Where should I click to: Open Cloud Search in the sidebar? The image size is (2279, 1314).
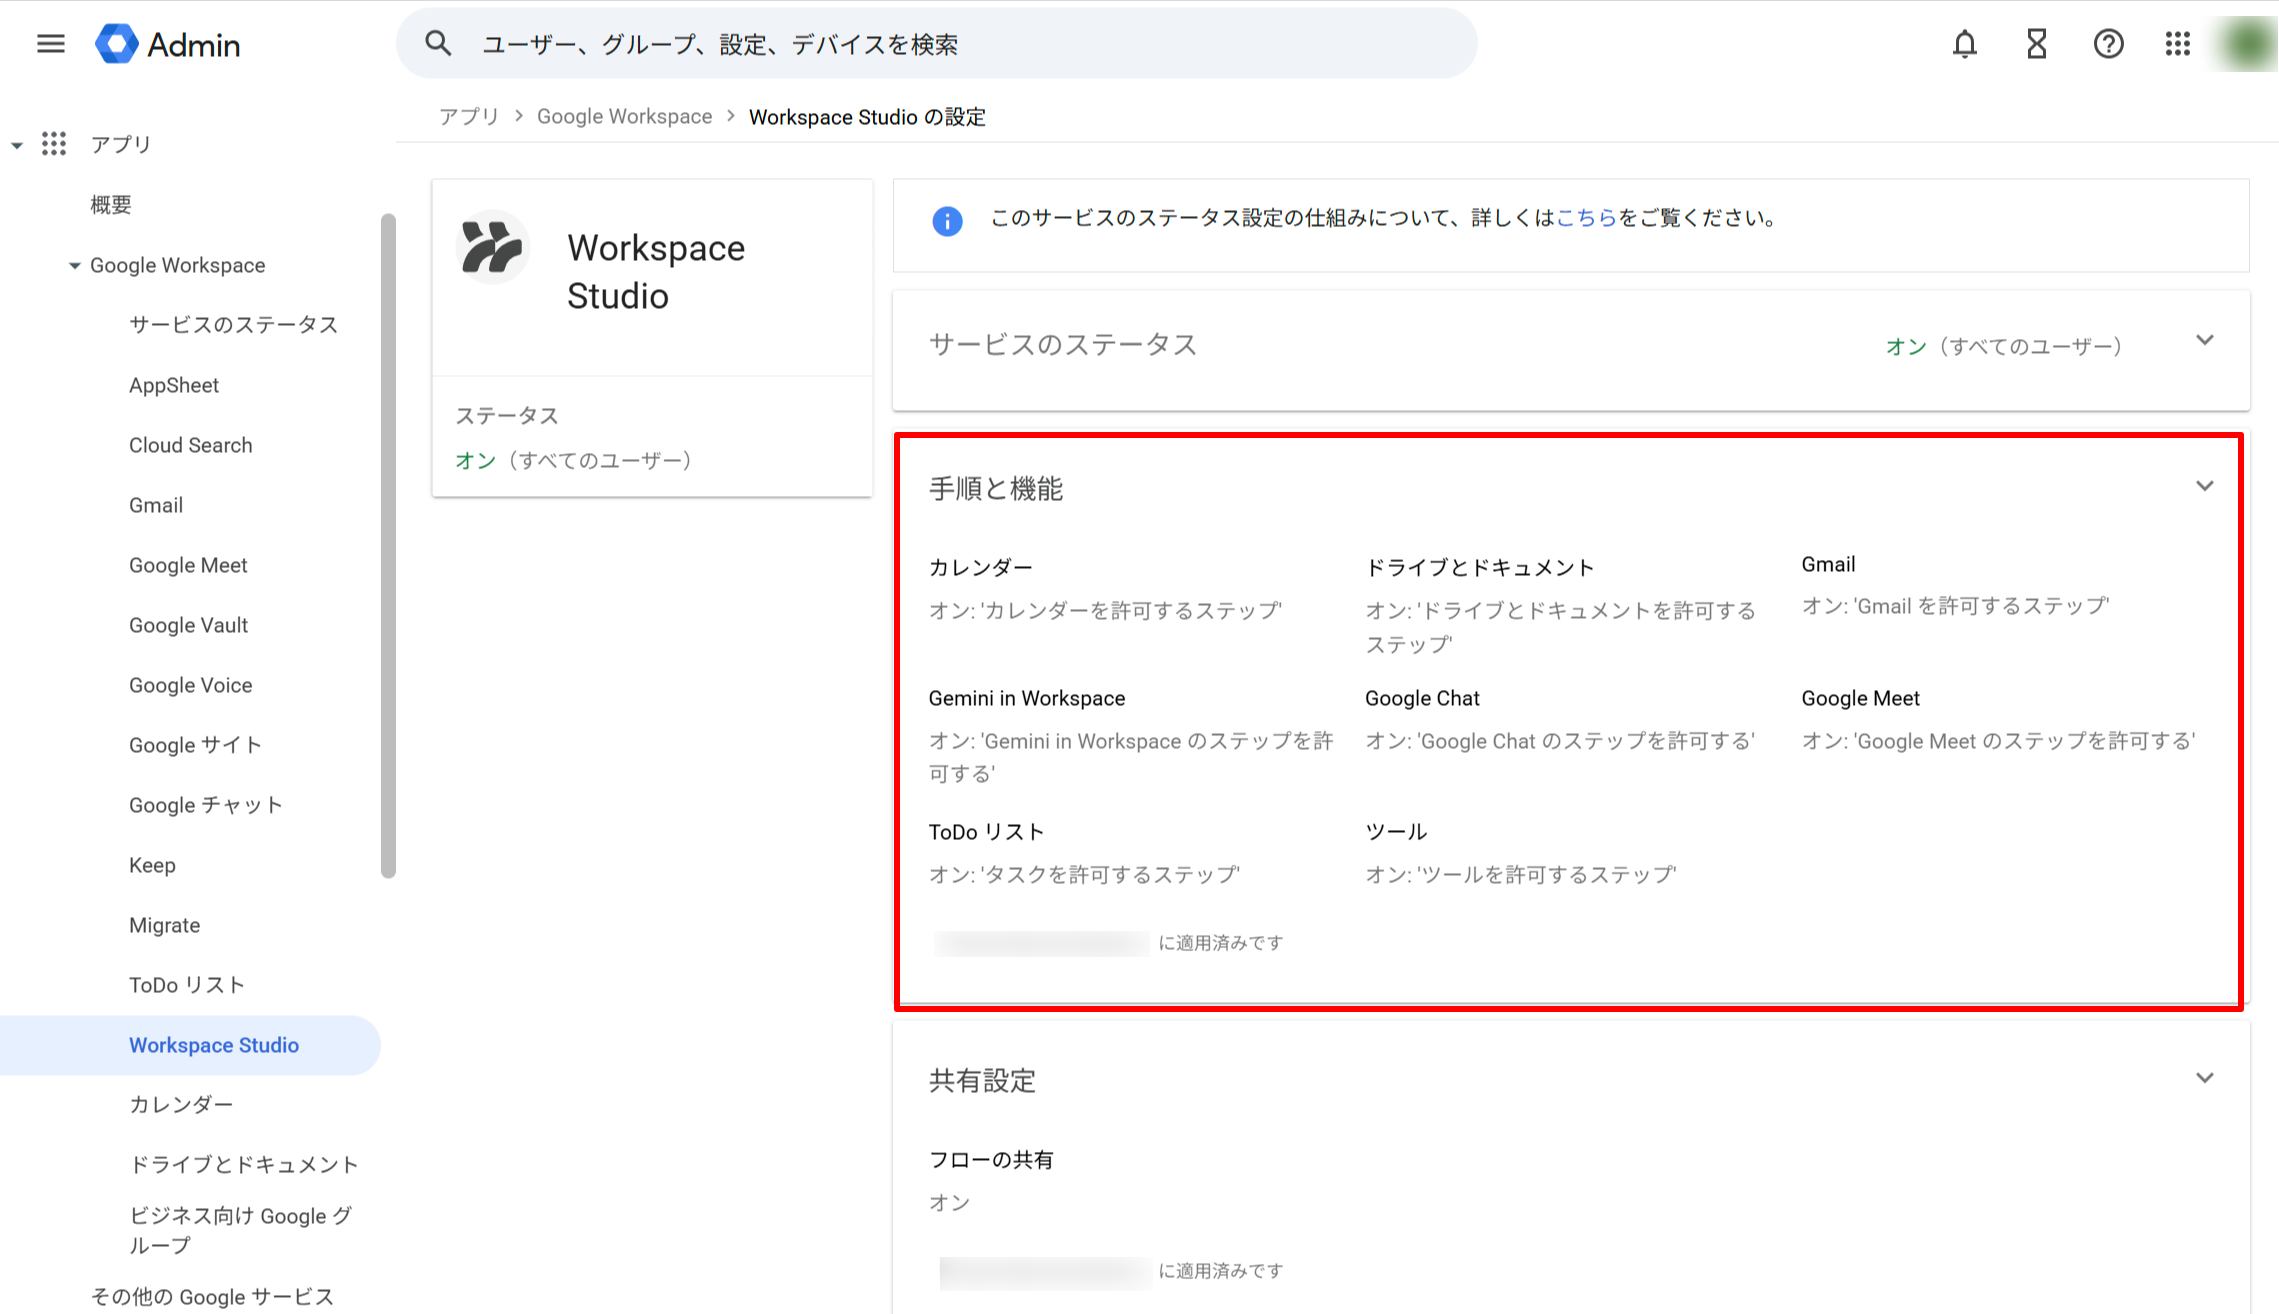190,445
